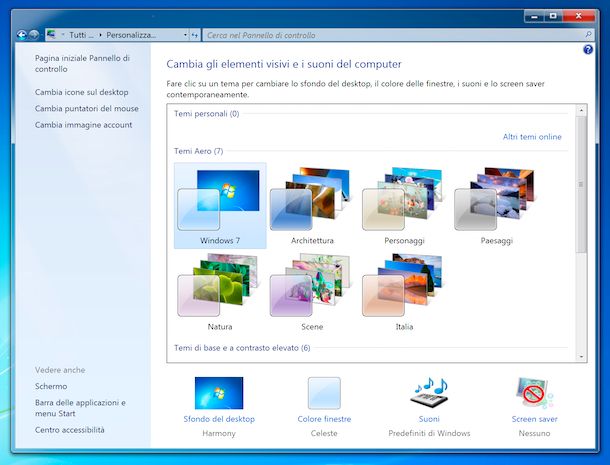610x465 pixels.
Task: Open Pagina iniziale Pannello di controllo
Action: point(82,63)
